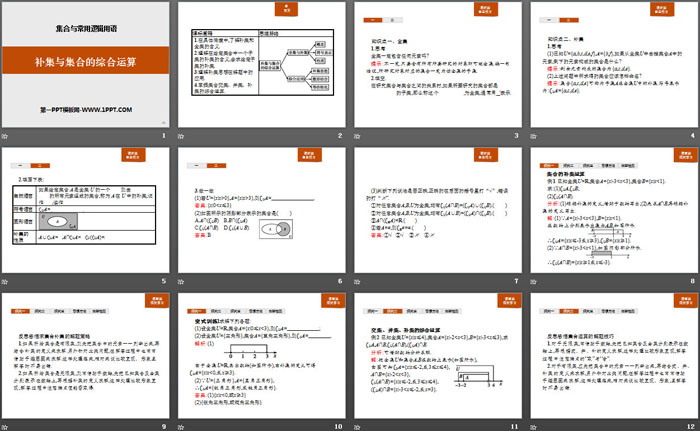Click the 第一PPT模板网 WWW.1PPT.COM text on slide 1

[x=86, y=109]
